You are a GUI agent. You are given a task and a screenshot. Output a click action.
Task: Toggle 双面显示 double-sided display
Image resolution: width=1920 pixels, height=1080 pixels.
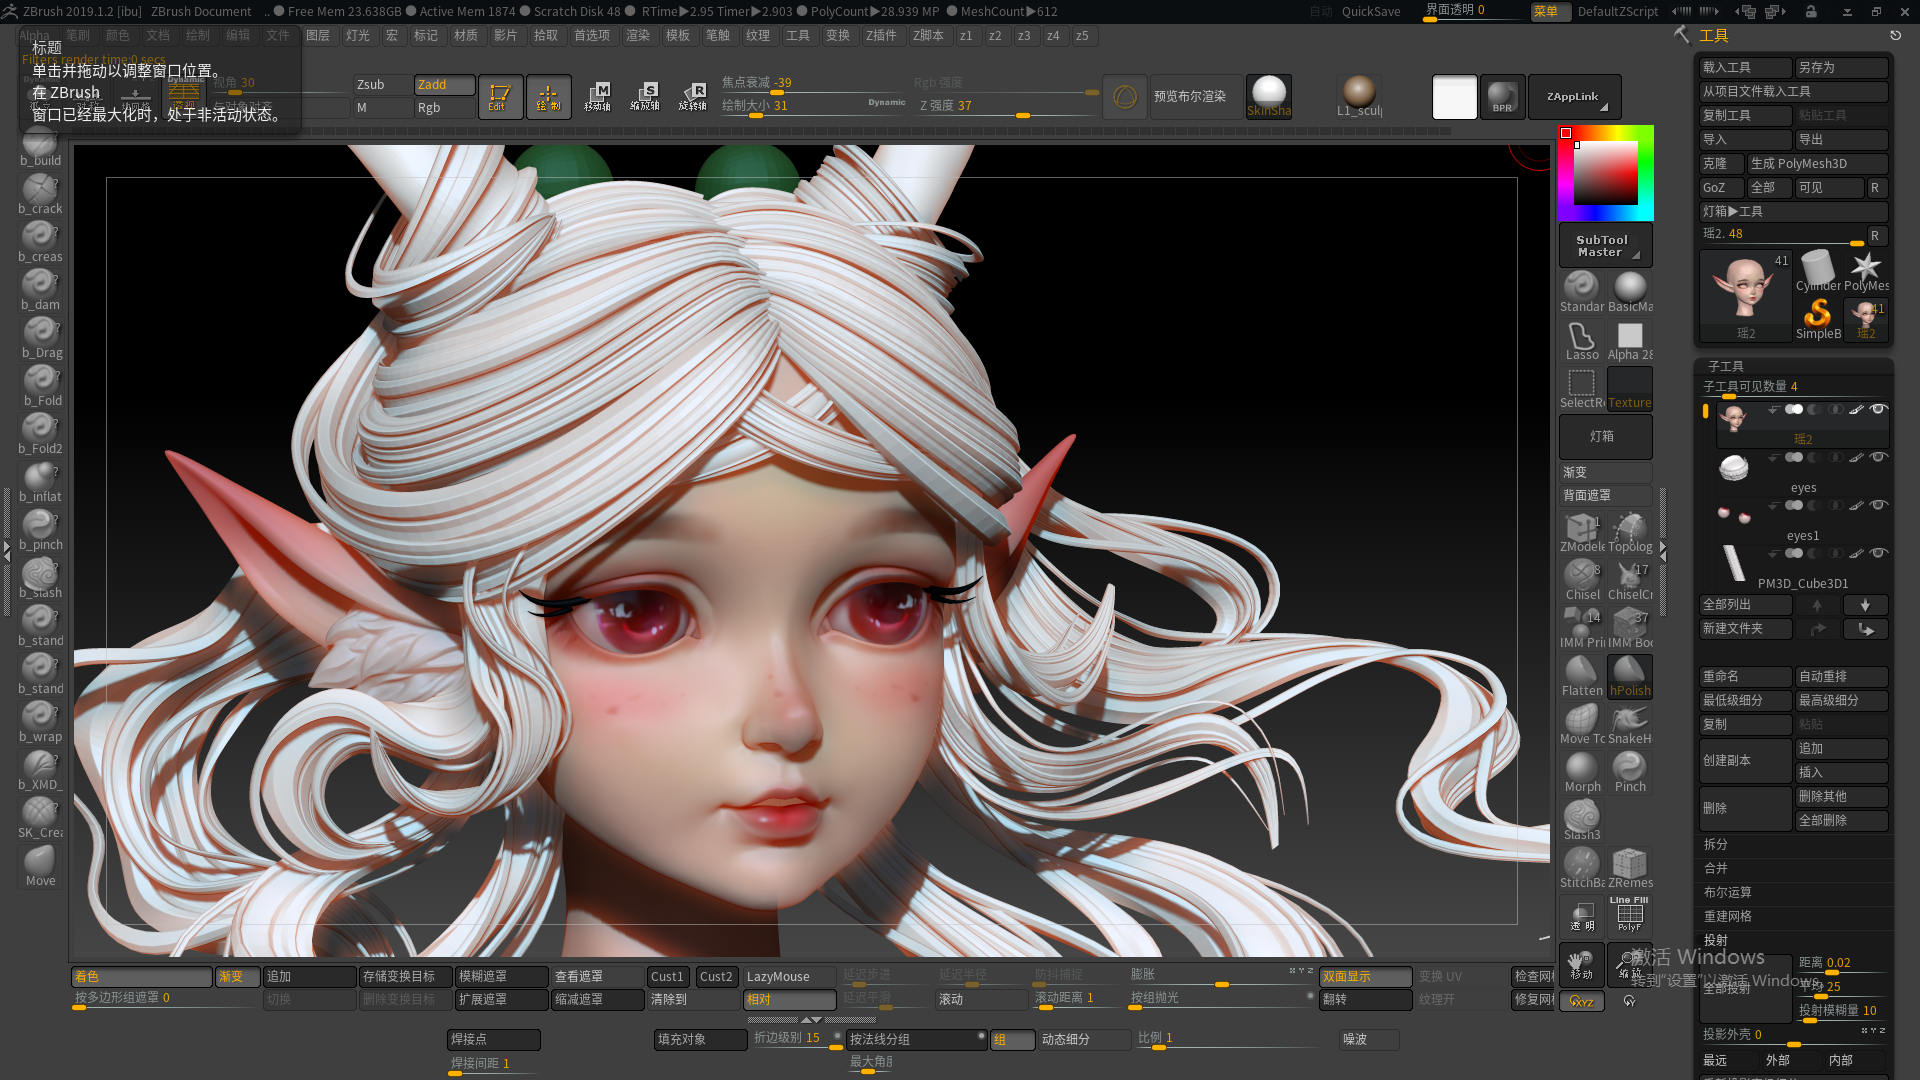coord(1366,977)
